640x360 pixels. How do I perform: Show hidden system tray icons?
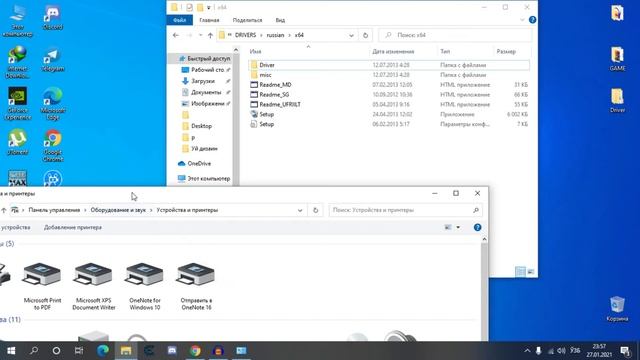527,351
